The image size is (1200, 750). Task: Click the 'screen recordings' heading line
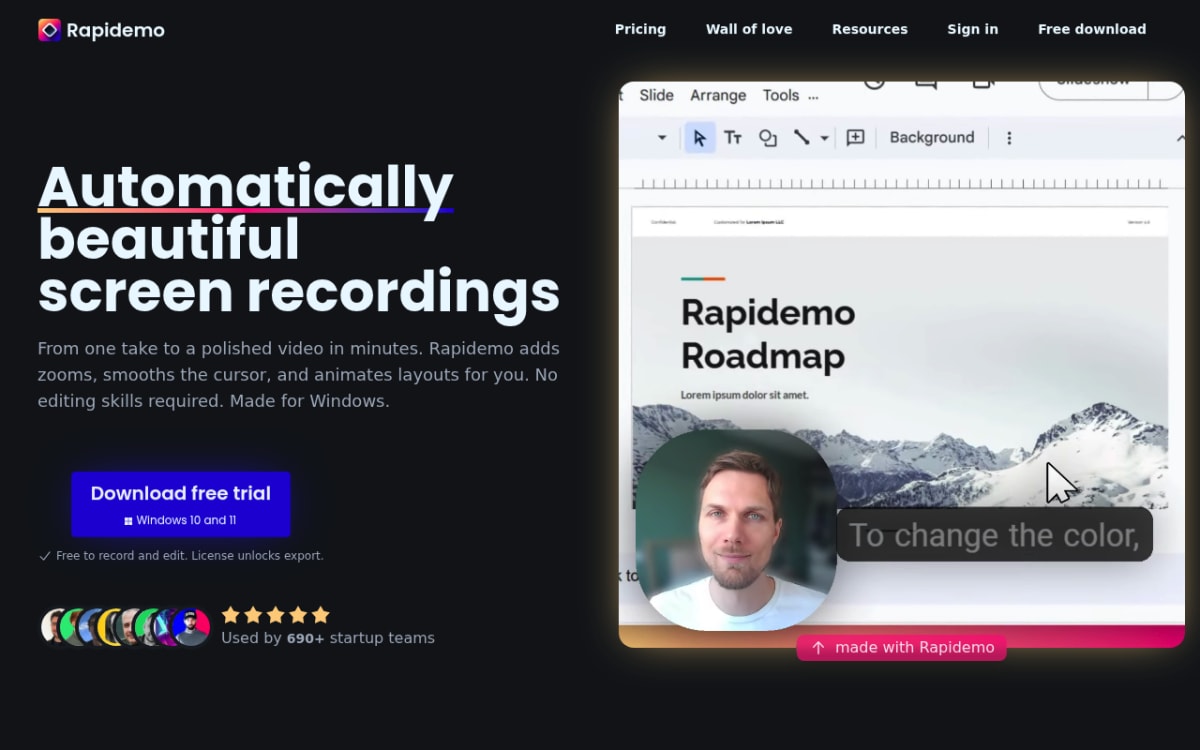(x=299, y=292)
